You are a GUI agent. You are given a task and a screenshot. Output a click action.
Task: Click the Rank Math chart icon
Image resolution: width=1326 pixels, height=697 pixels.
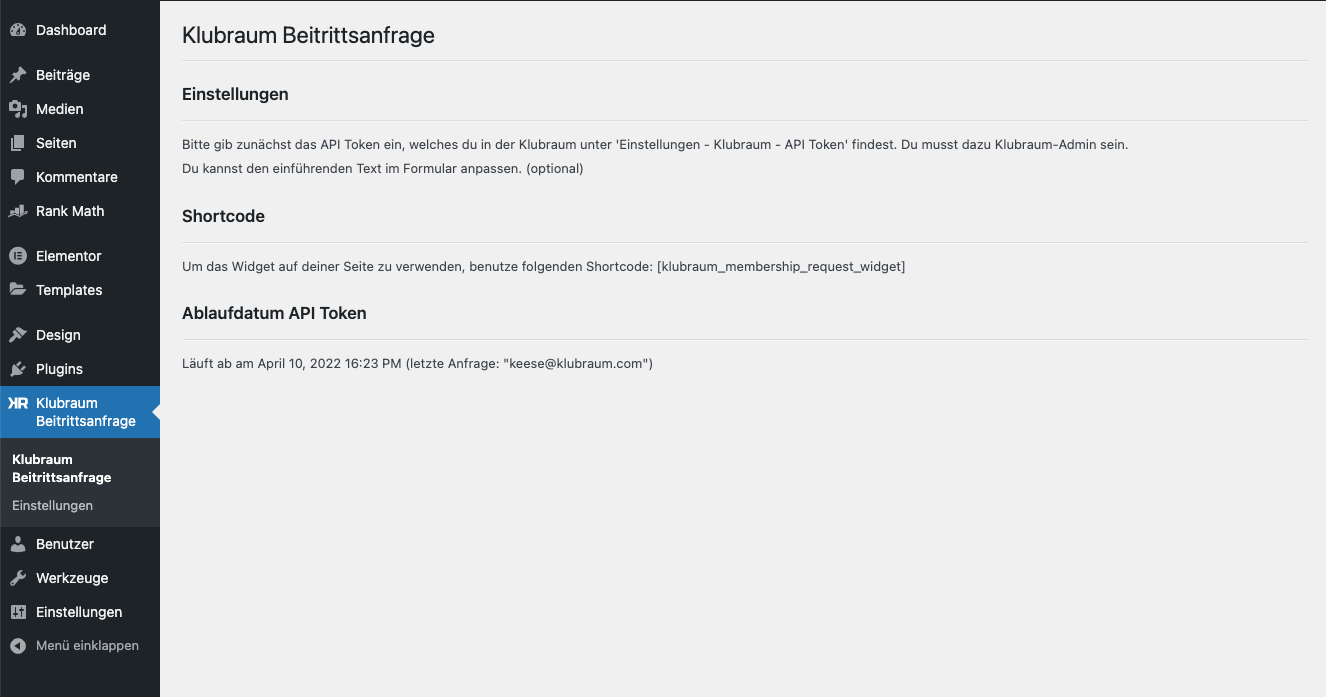click(18, 211)
